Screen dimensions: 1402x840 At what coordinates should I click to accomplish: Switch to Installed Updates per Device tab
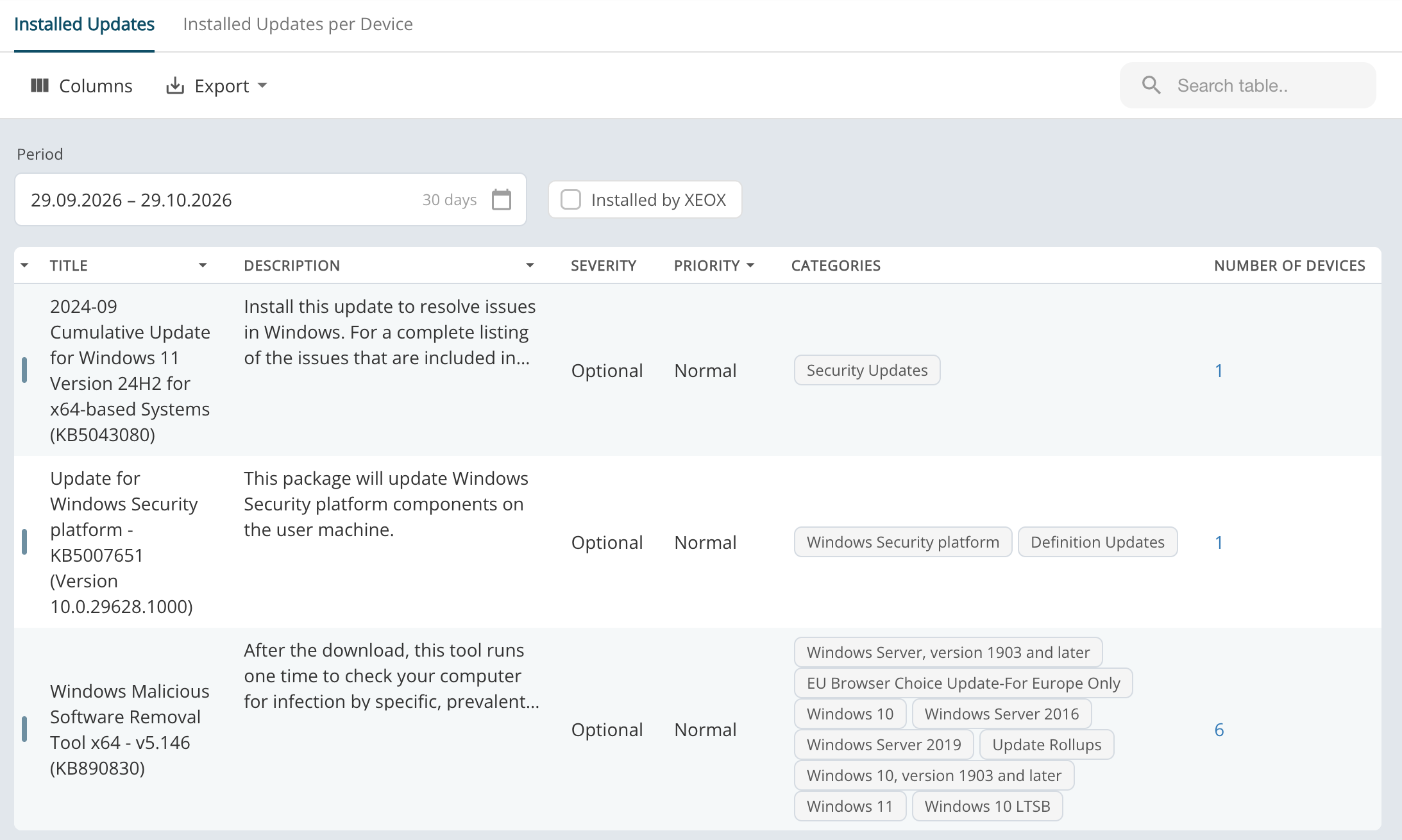(x=298, y=24)
